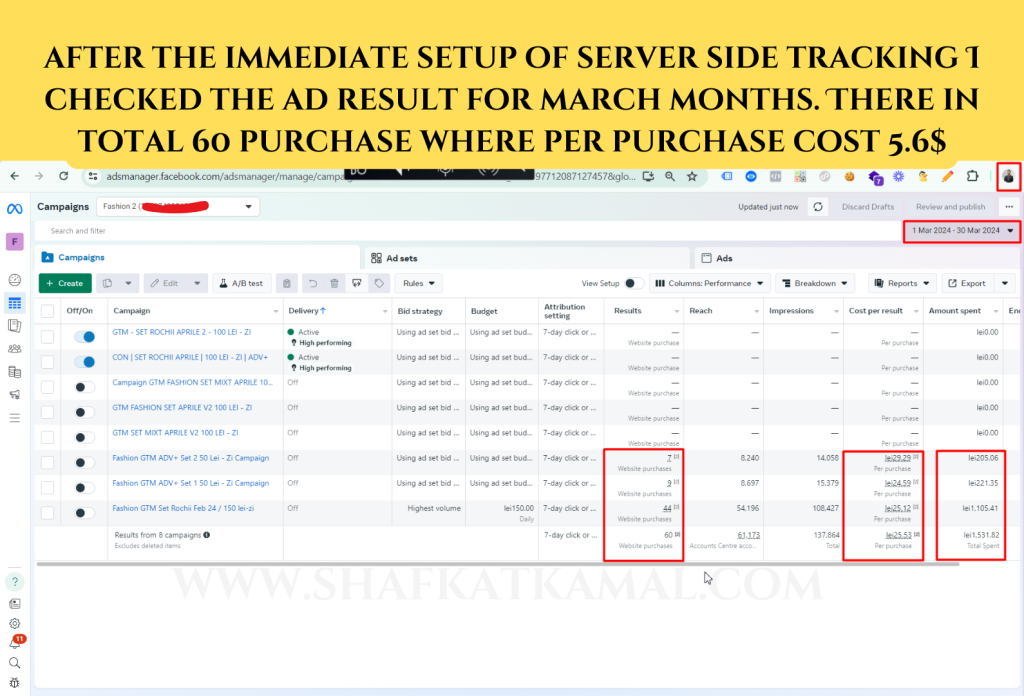Screen dimensions: 1024x696
Task: Open the browser extensions puzzle icon
Action: 972,176
